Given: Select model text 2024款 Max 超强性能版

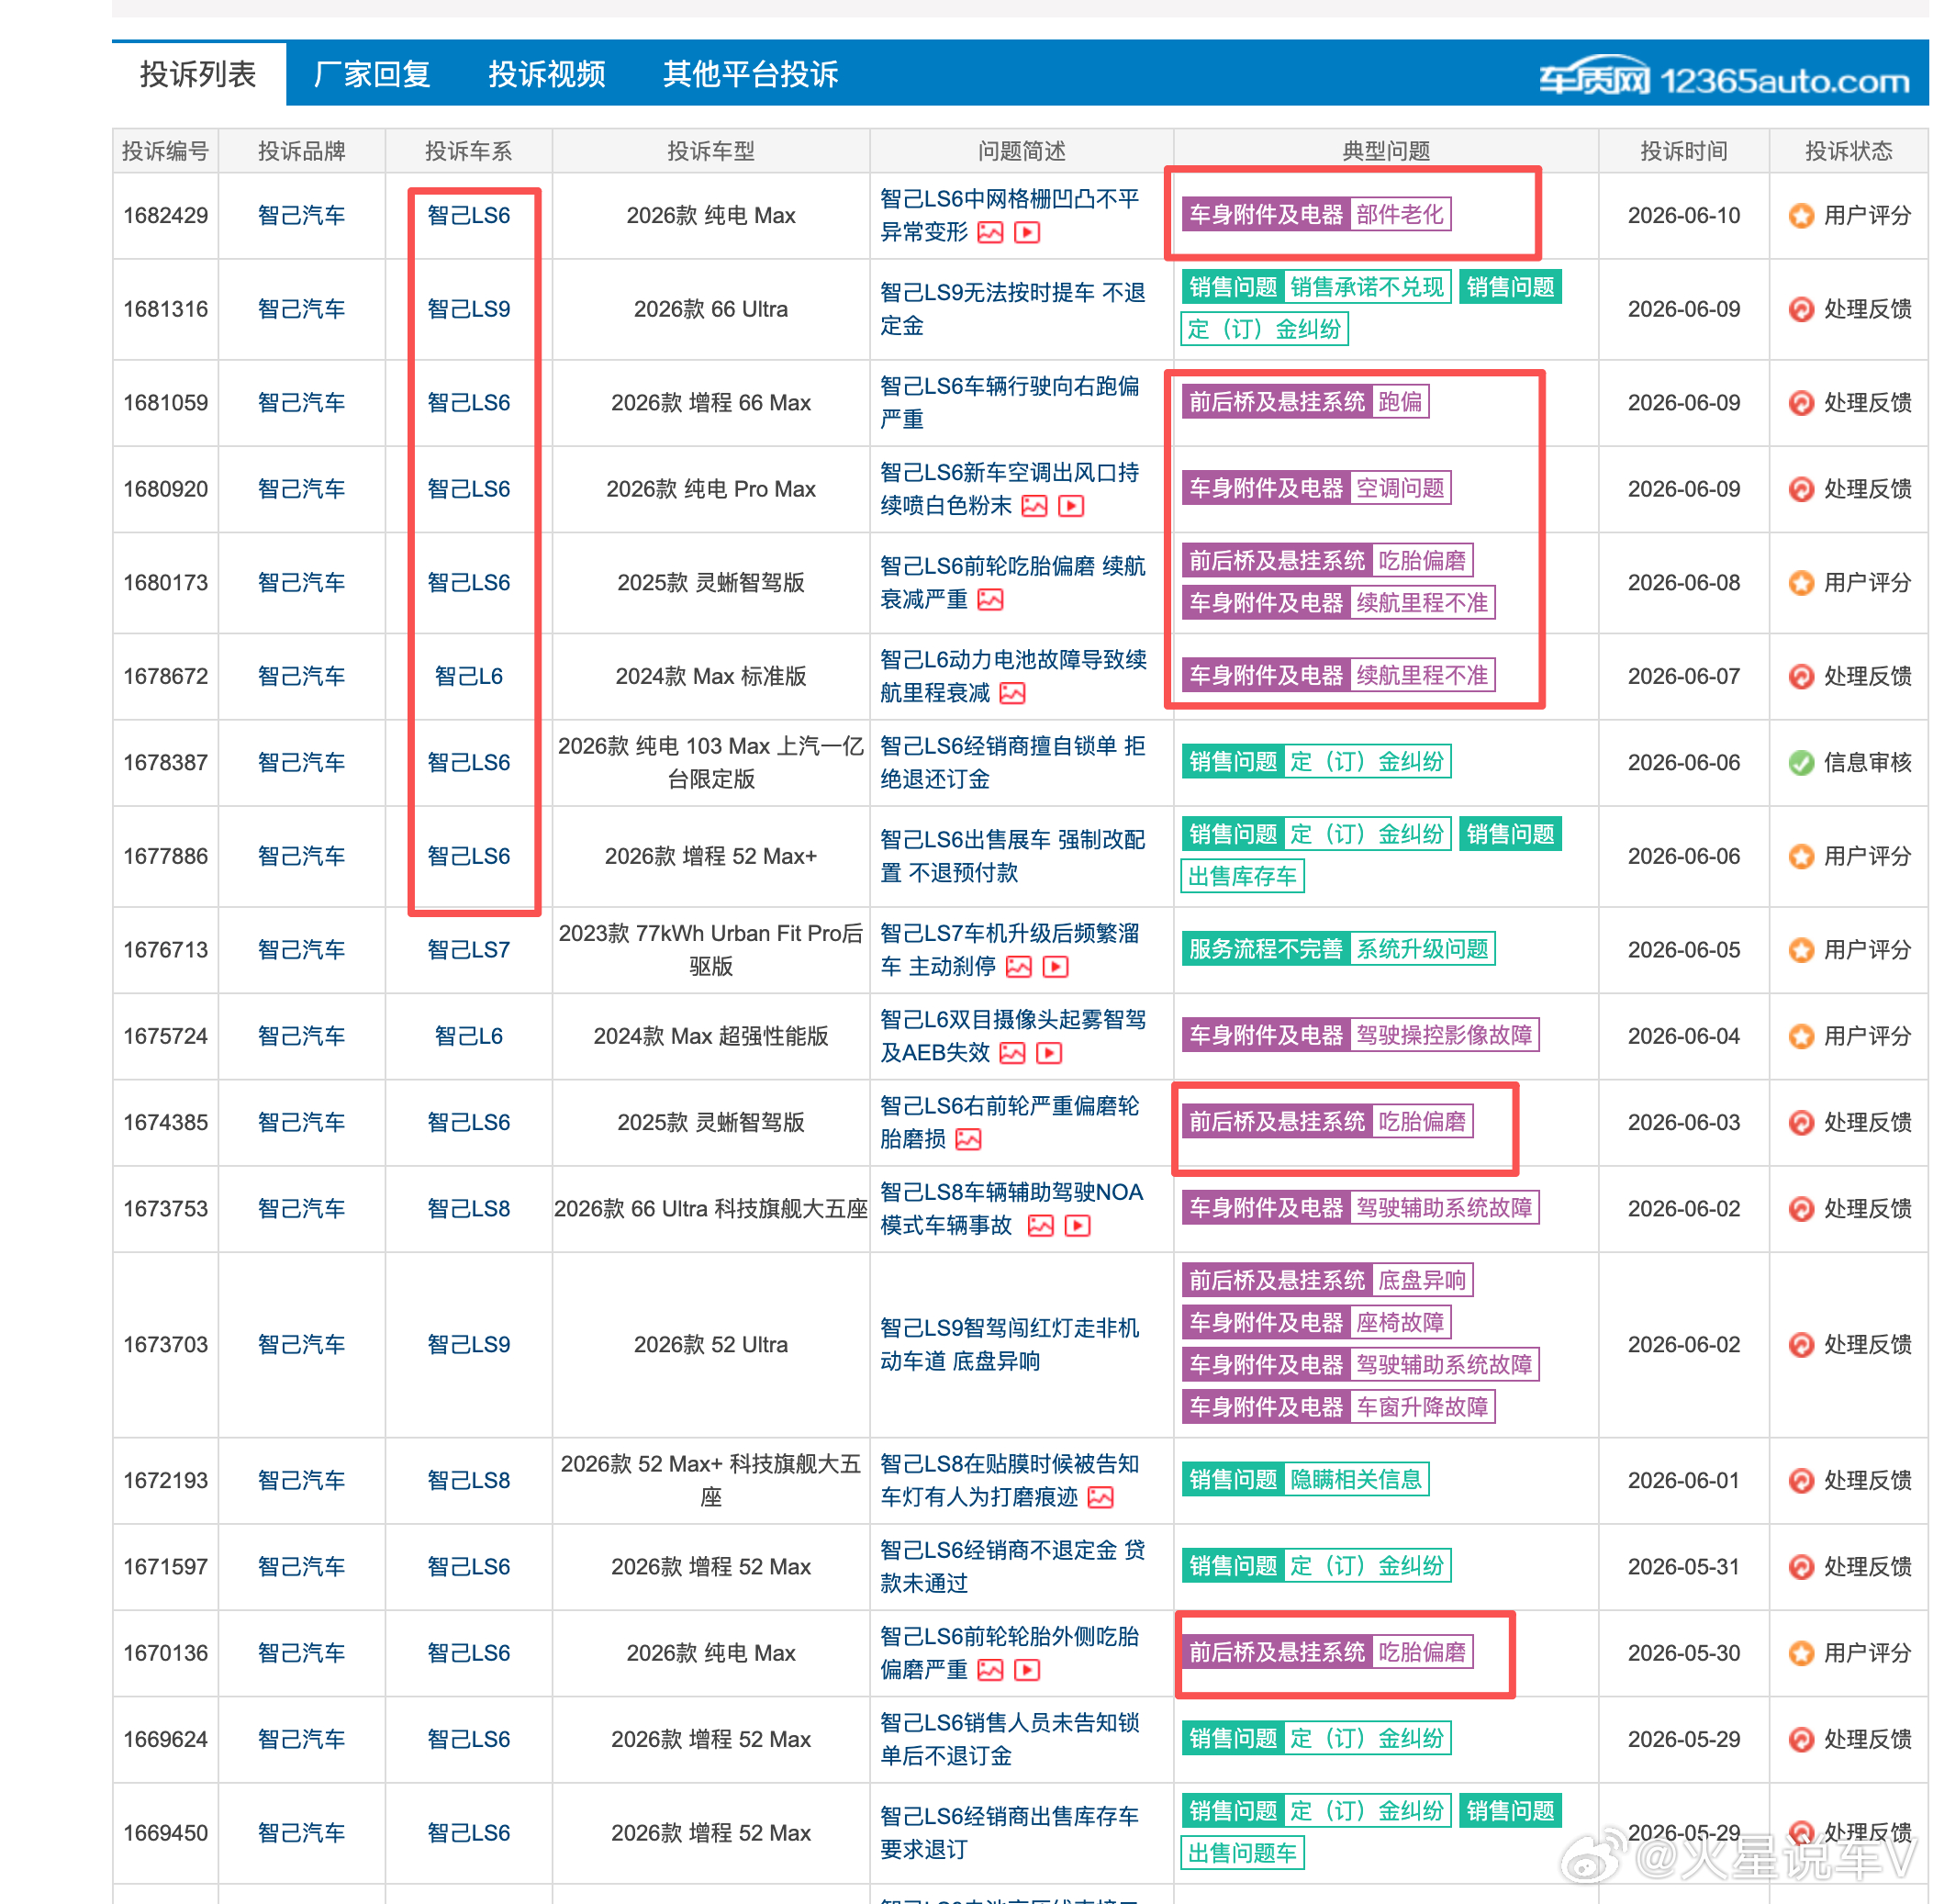Looking at the screenshot, I should 710,1037.
